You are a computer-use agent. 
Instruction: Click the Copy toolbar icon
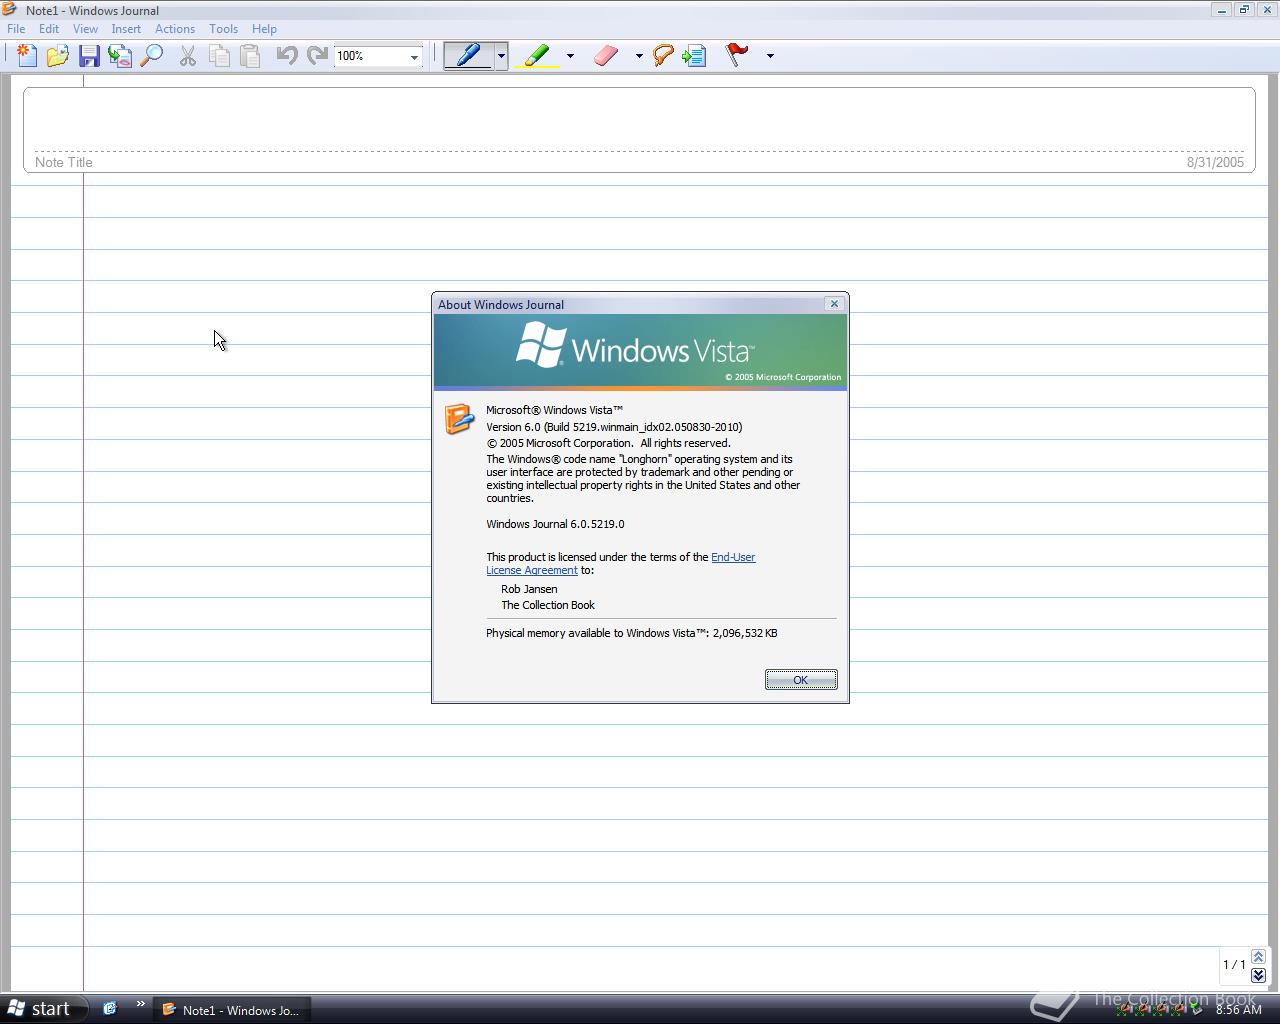pos(219,56)
